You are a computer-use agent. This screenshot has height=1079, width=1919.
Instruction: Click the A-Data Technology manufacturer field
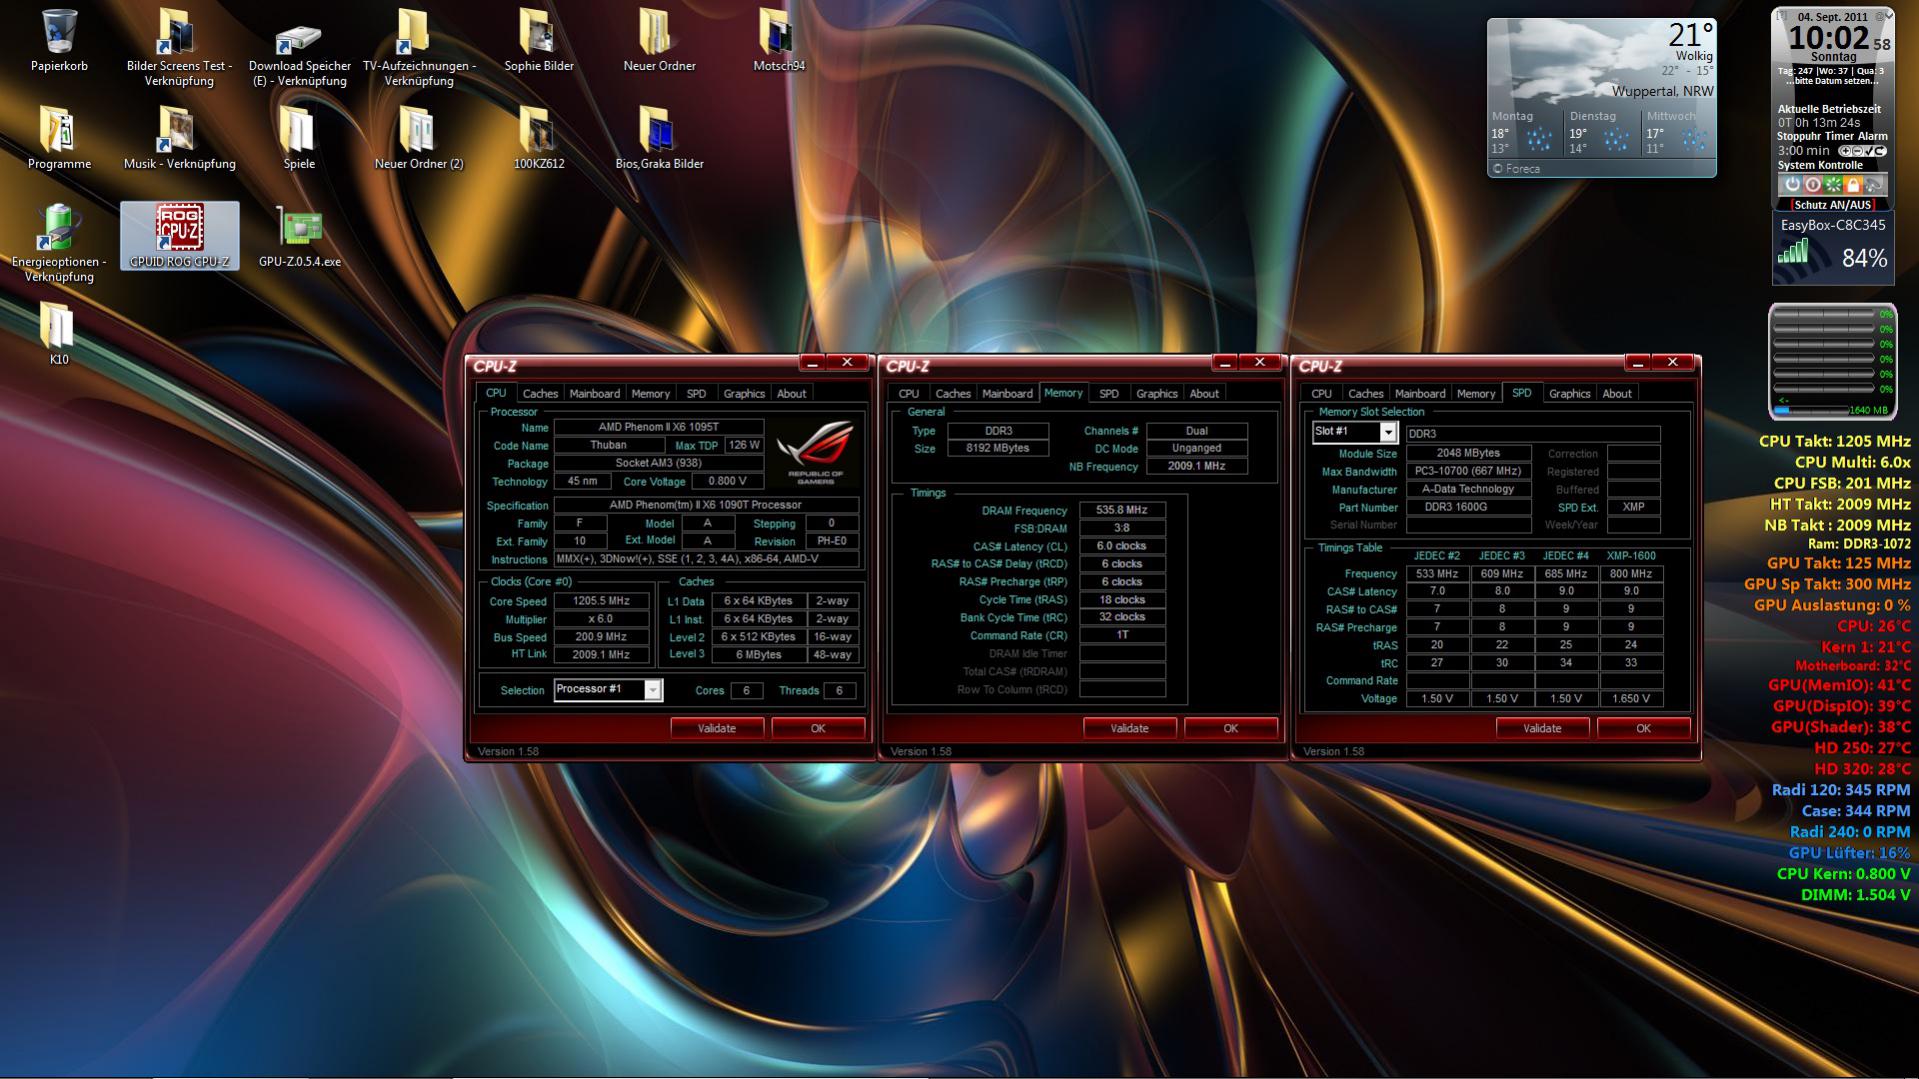pyautogui.click(x=1468, y=489)
